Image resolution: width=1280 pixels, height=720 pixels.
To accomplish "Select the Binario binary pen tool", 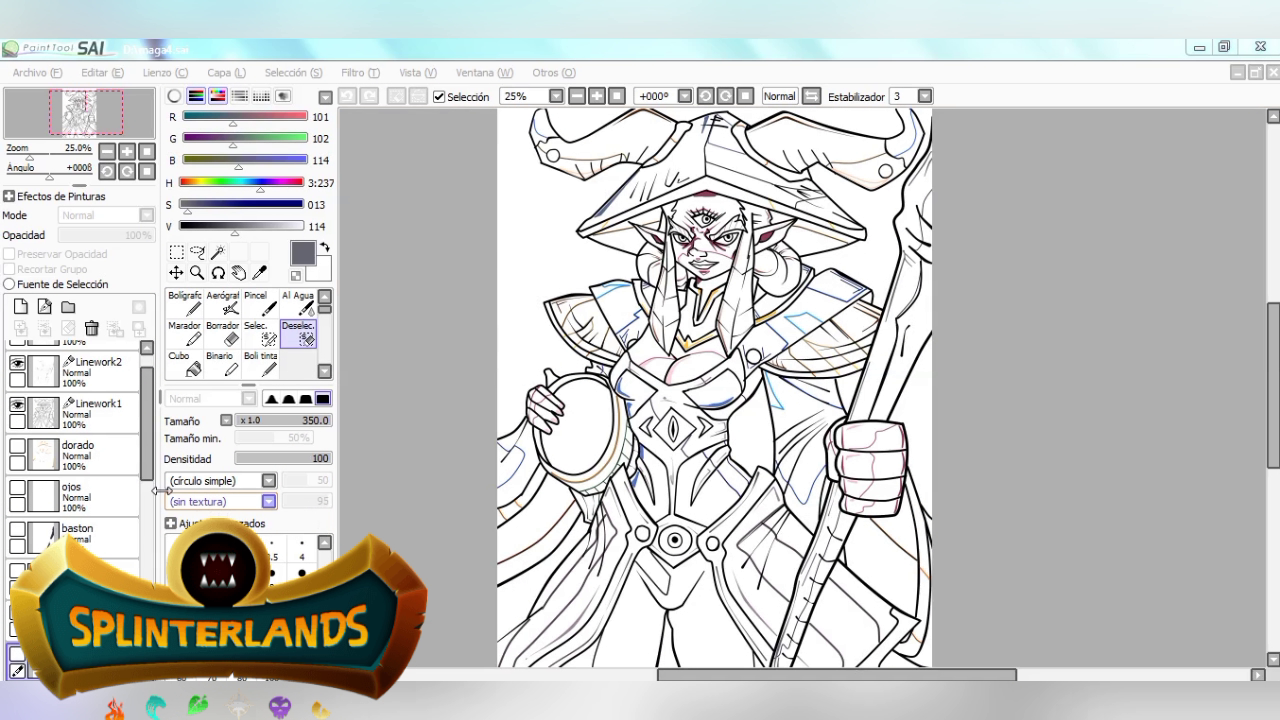I will (x=222, y=364).
